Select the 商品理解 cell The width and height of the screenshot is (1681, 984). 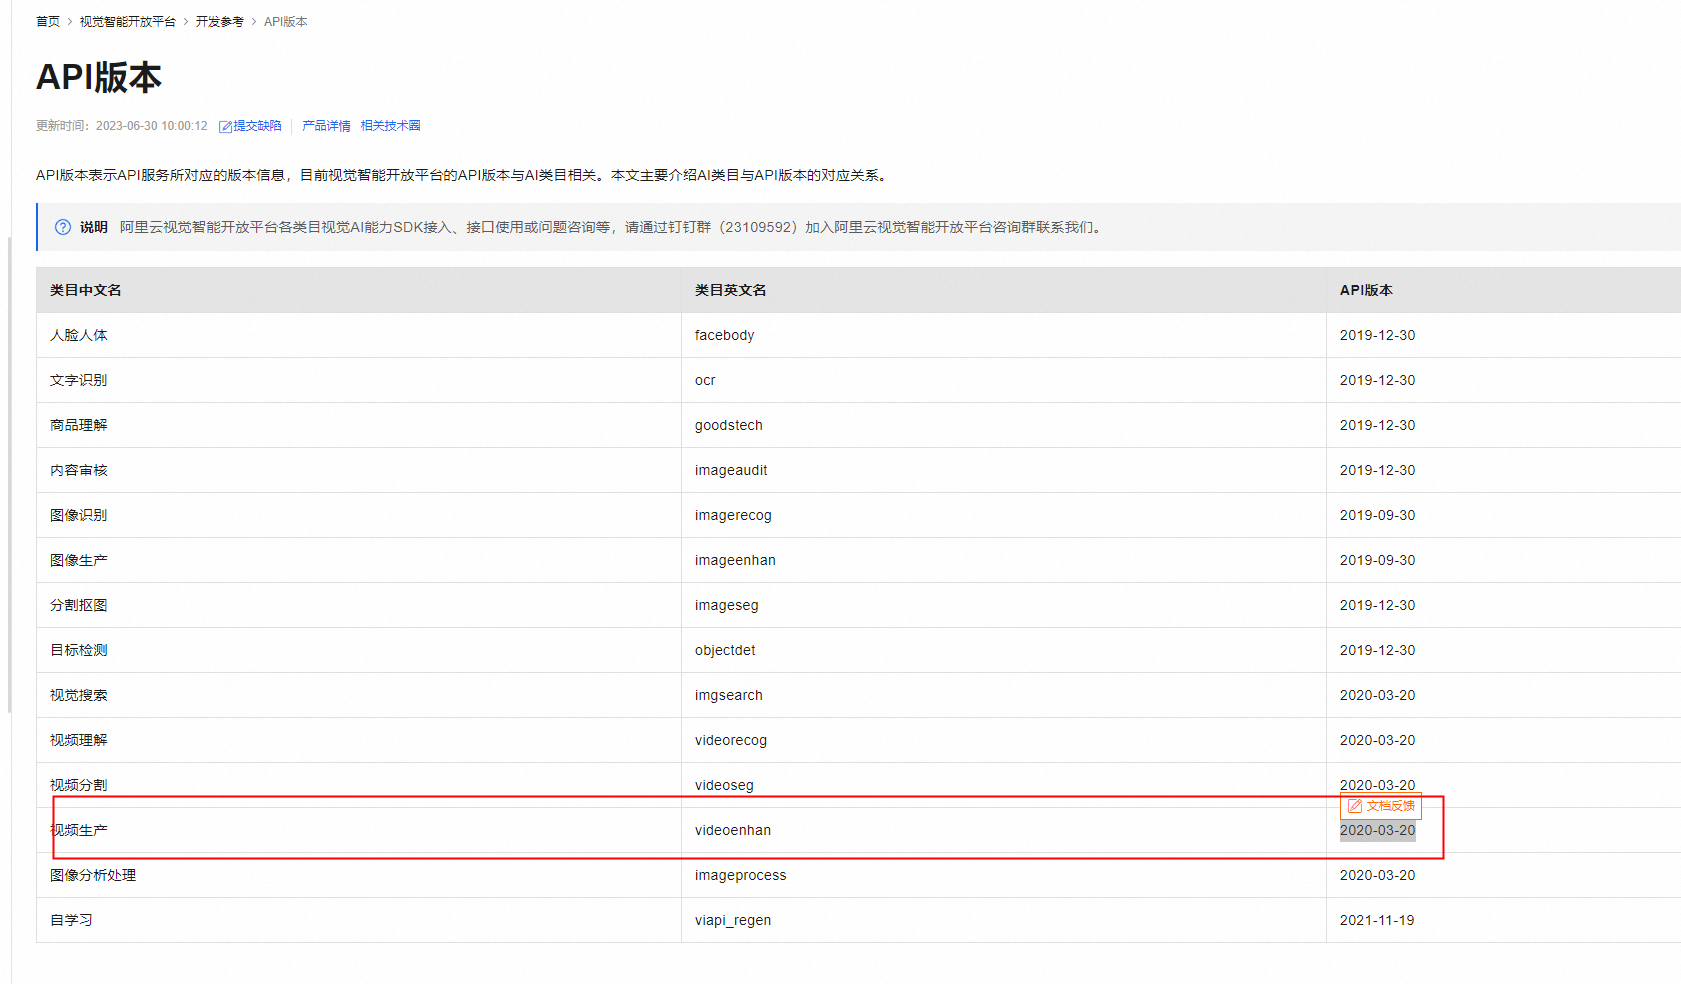click(359, 425)
